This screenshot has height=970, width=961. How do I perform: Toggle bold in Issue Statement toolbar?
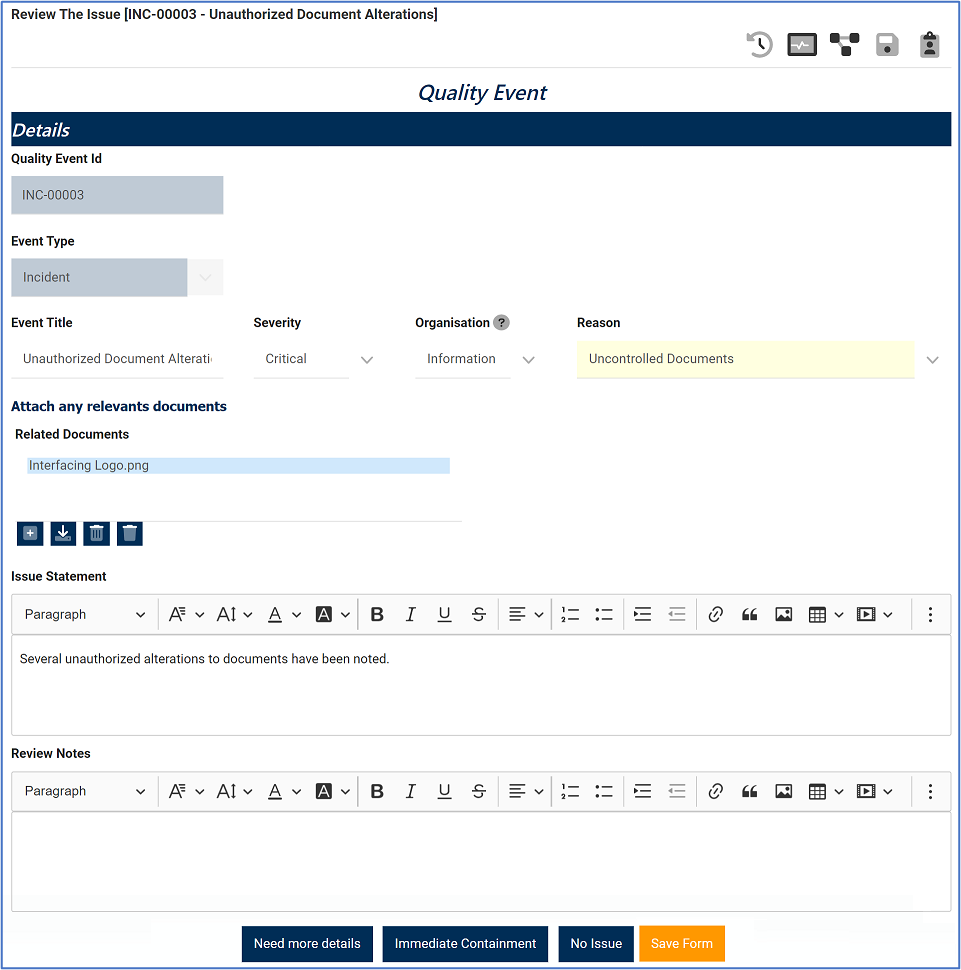tap(377, 614)
